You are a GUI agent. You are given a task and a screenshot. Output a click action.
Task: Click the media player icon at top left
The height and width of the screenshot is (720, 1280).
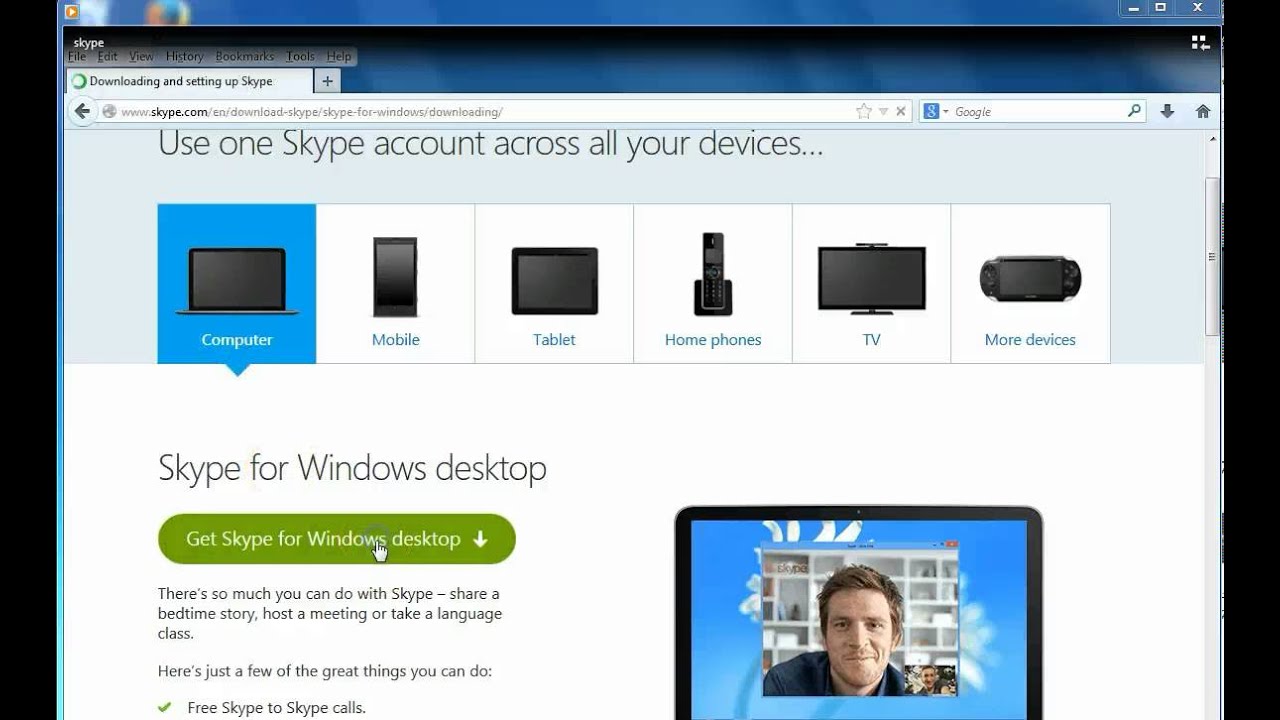(71, 12)
